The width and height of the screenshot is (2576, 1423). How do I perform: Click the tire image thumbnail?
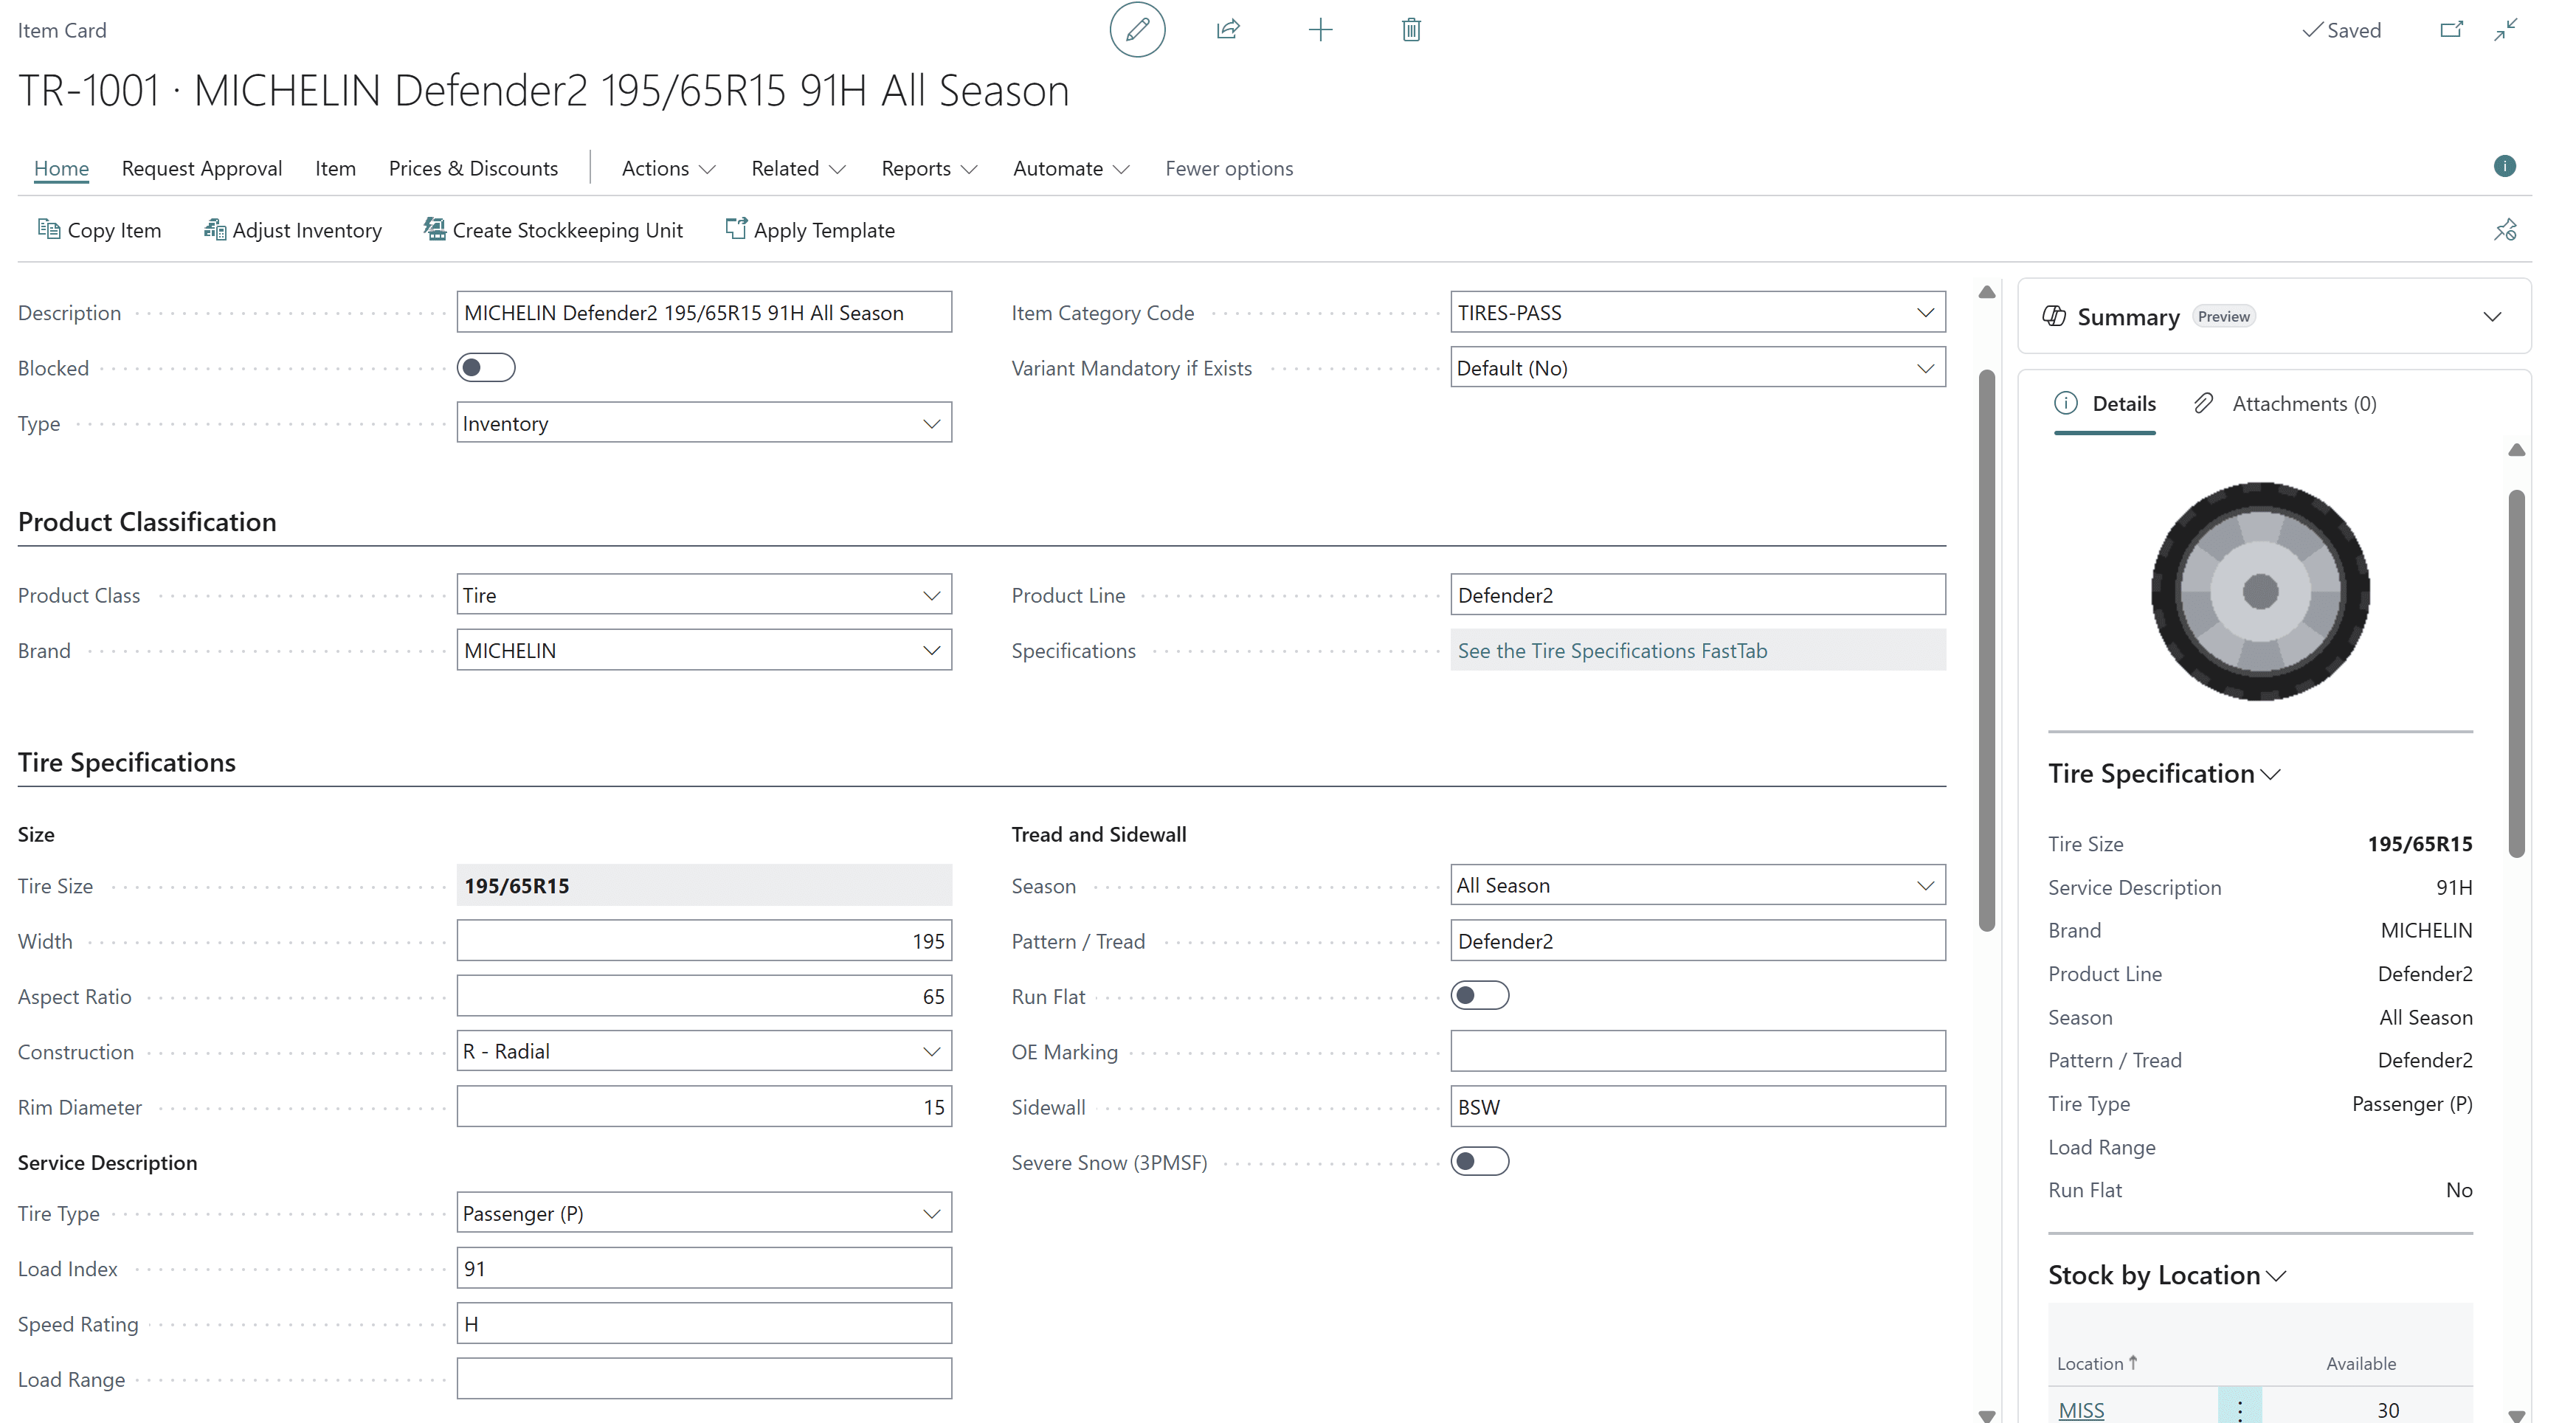[x=2260, y=591]
